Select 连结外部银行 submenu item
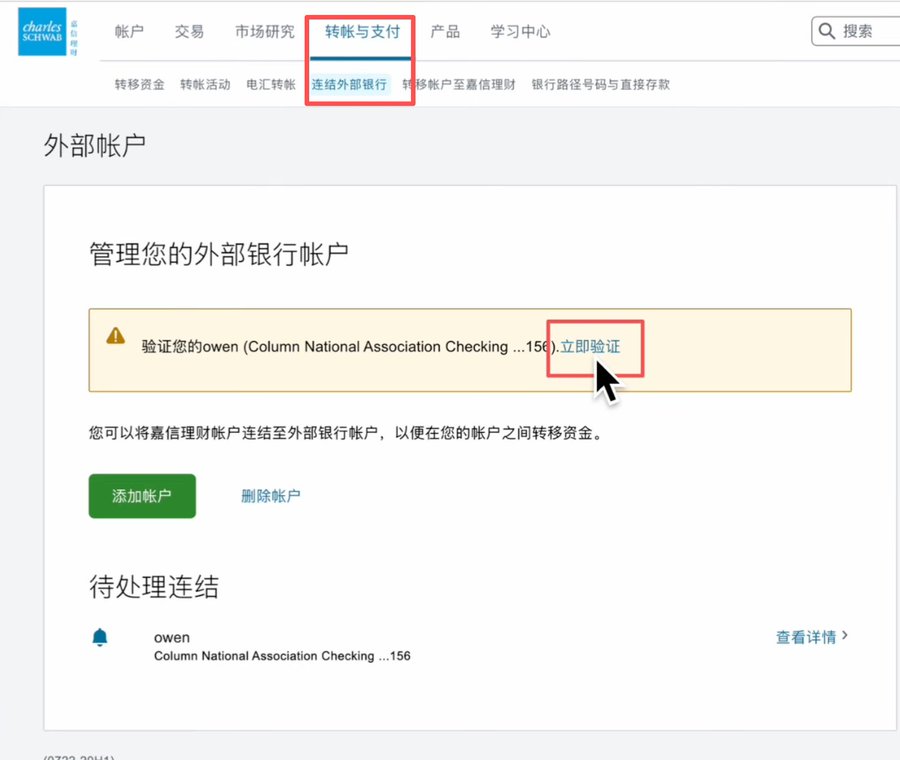This screenshot has width=900, height=760. pyautogui.click(x=349, y=84)
